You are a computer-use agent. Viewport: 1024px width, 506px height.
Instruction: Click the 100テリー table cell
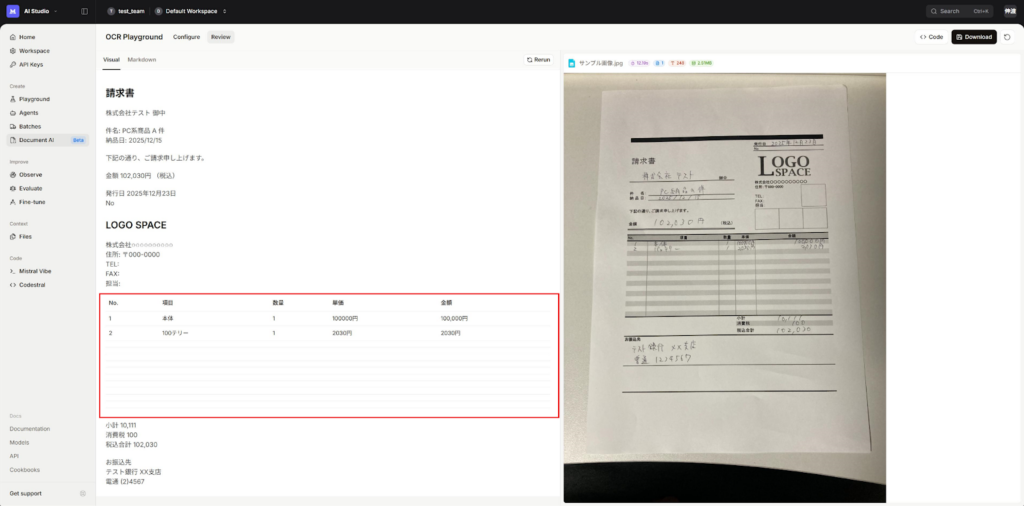click(x=176, y=333)
